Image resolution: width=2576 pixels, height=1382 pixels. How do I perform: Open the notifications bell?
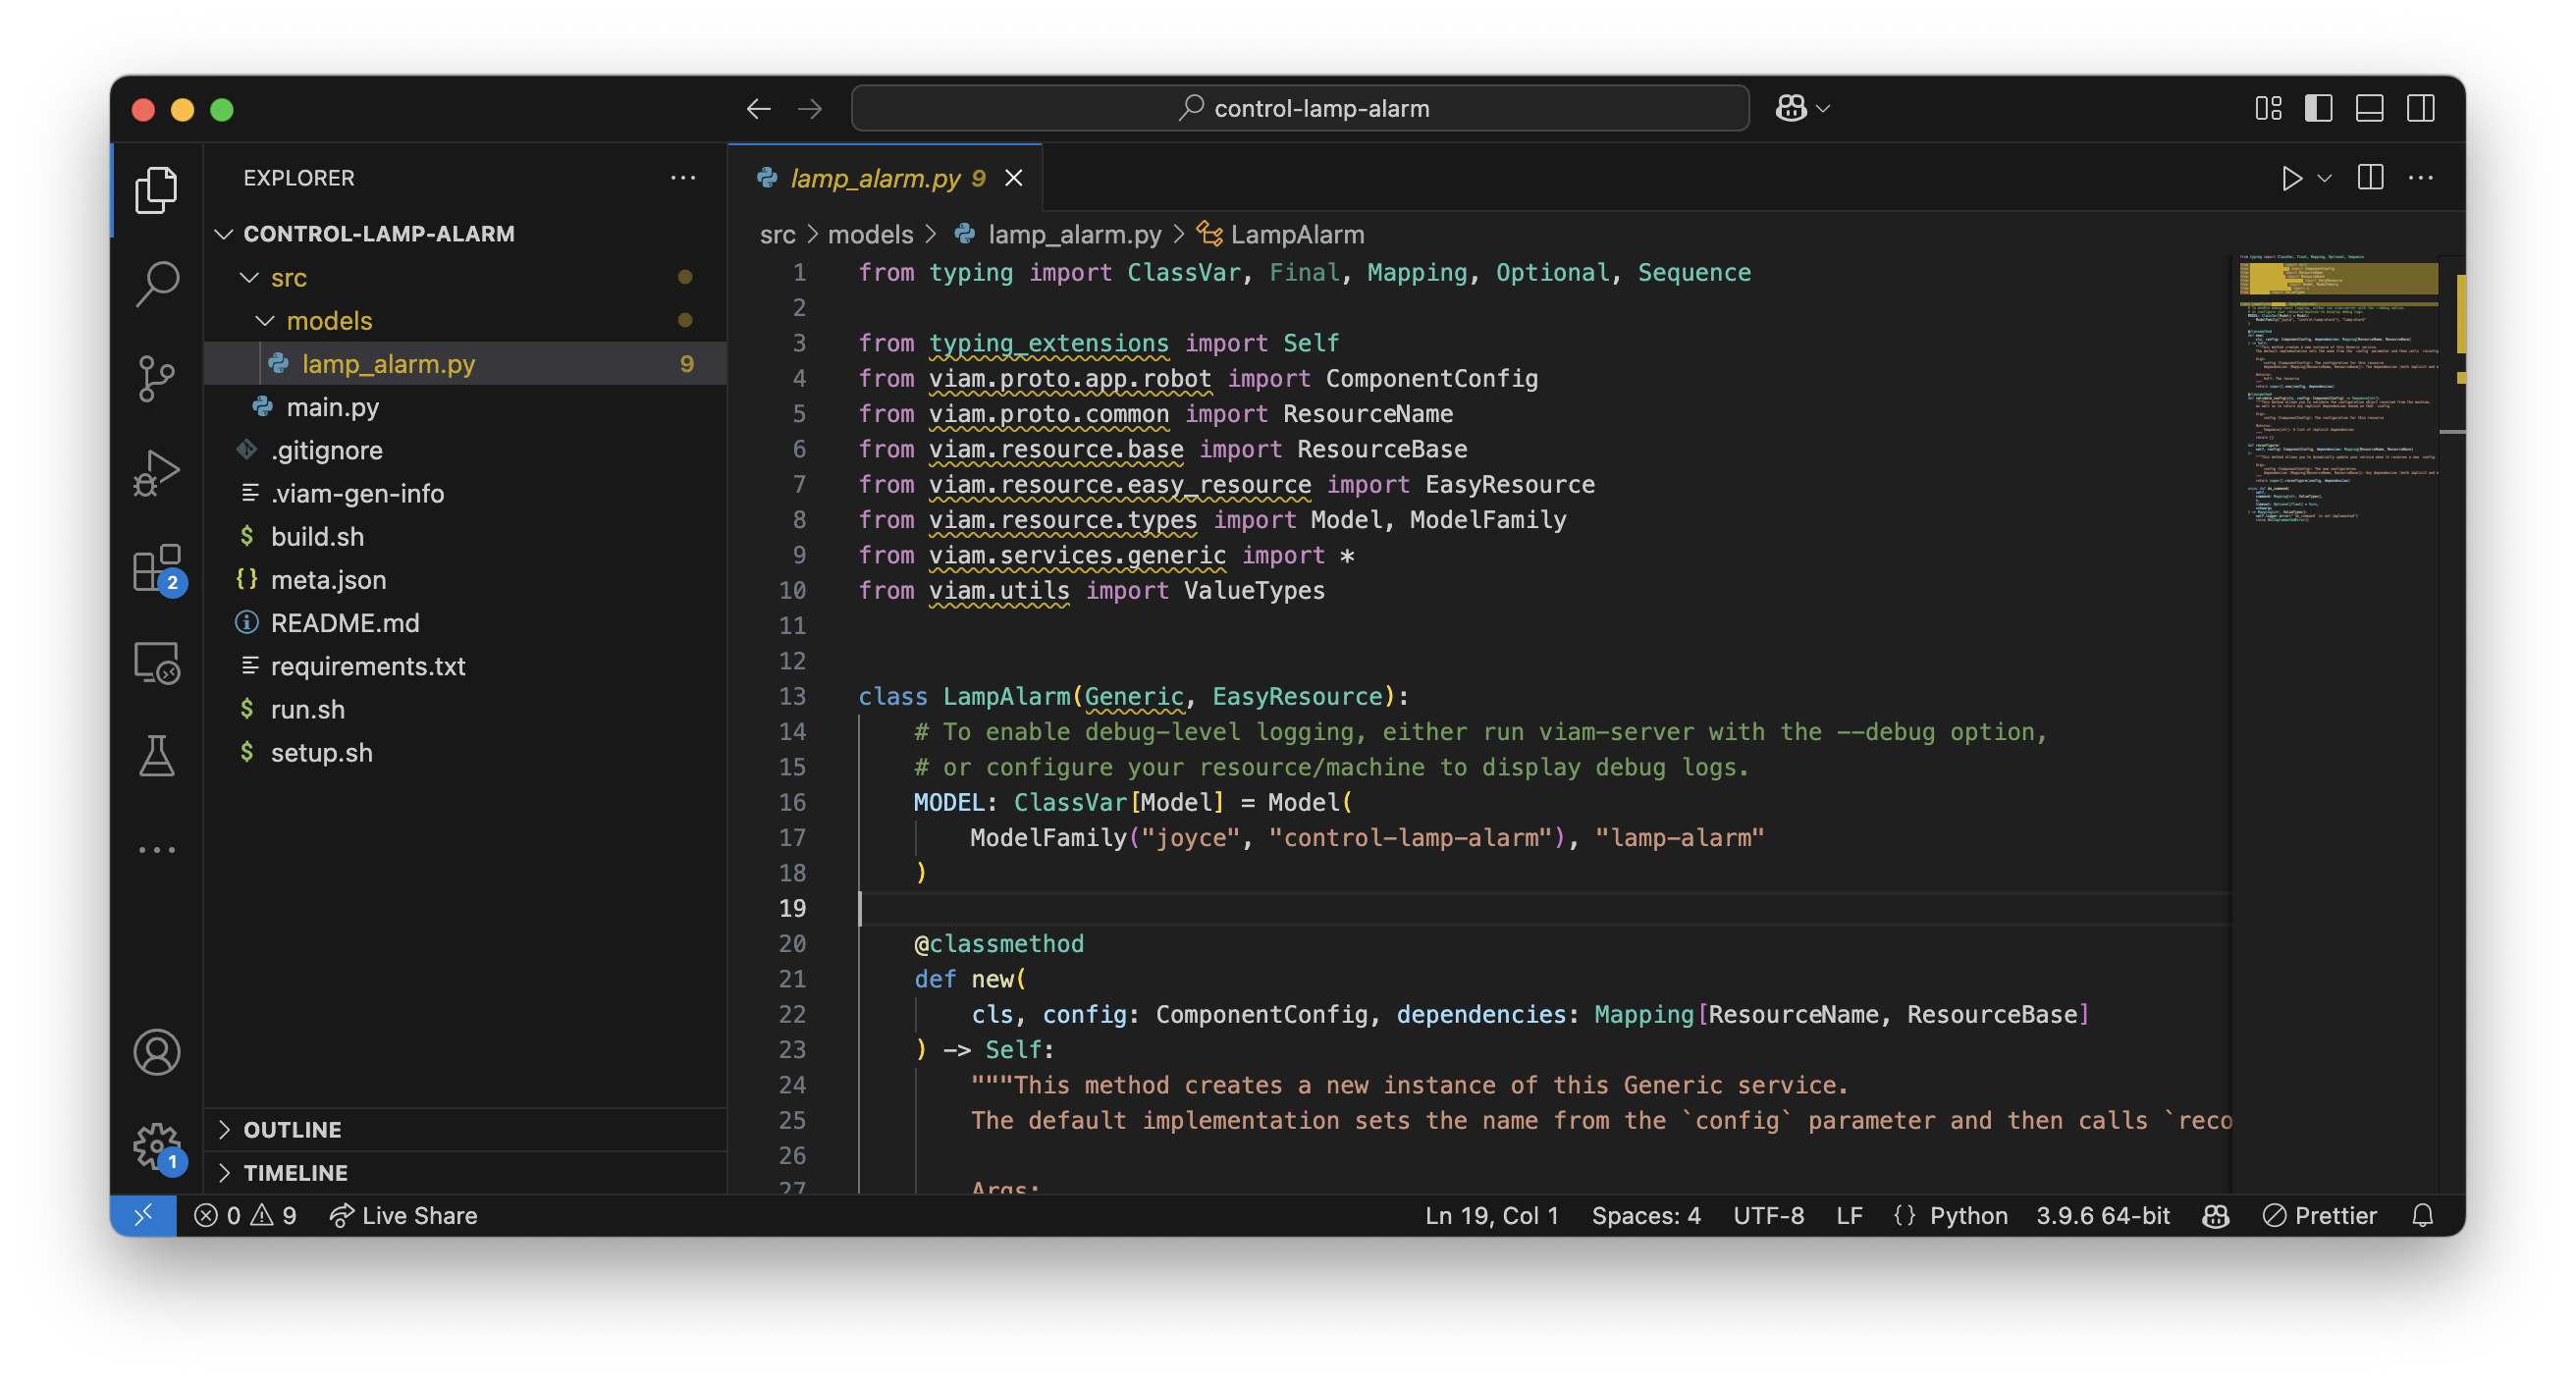(2422, 1215)
